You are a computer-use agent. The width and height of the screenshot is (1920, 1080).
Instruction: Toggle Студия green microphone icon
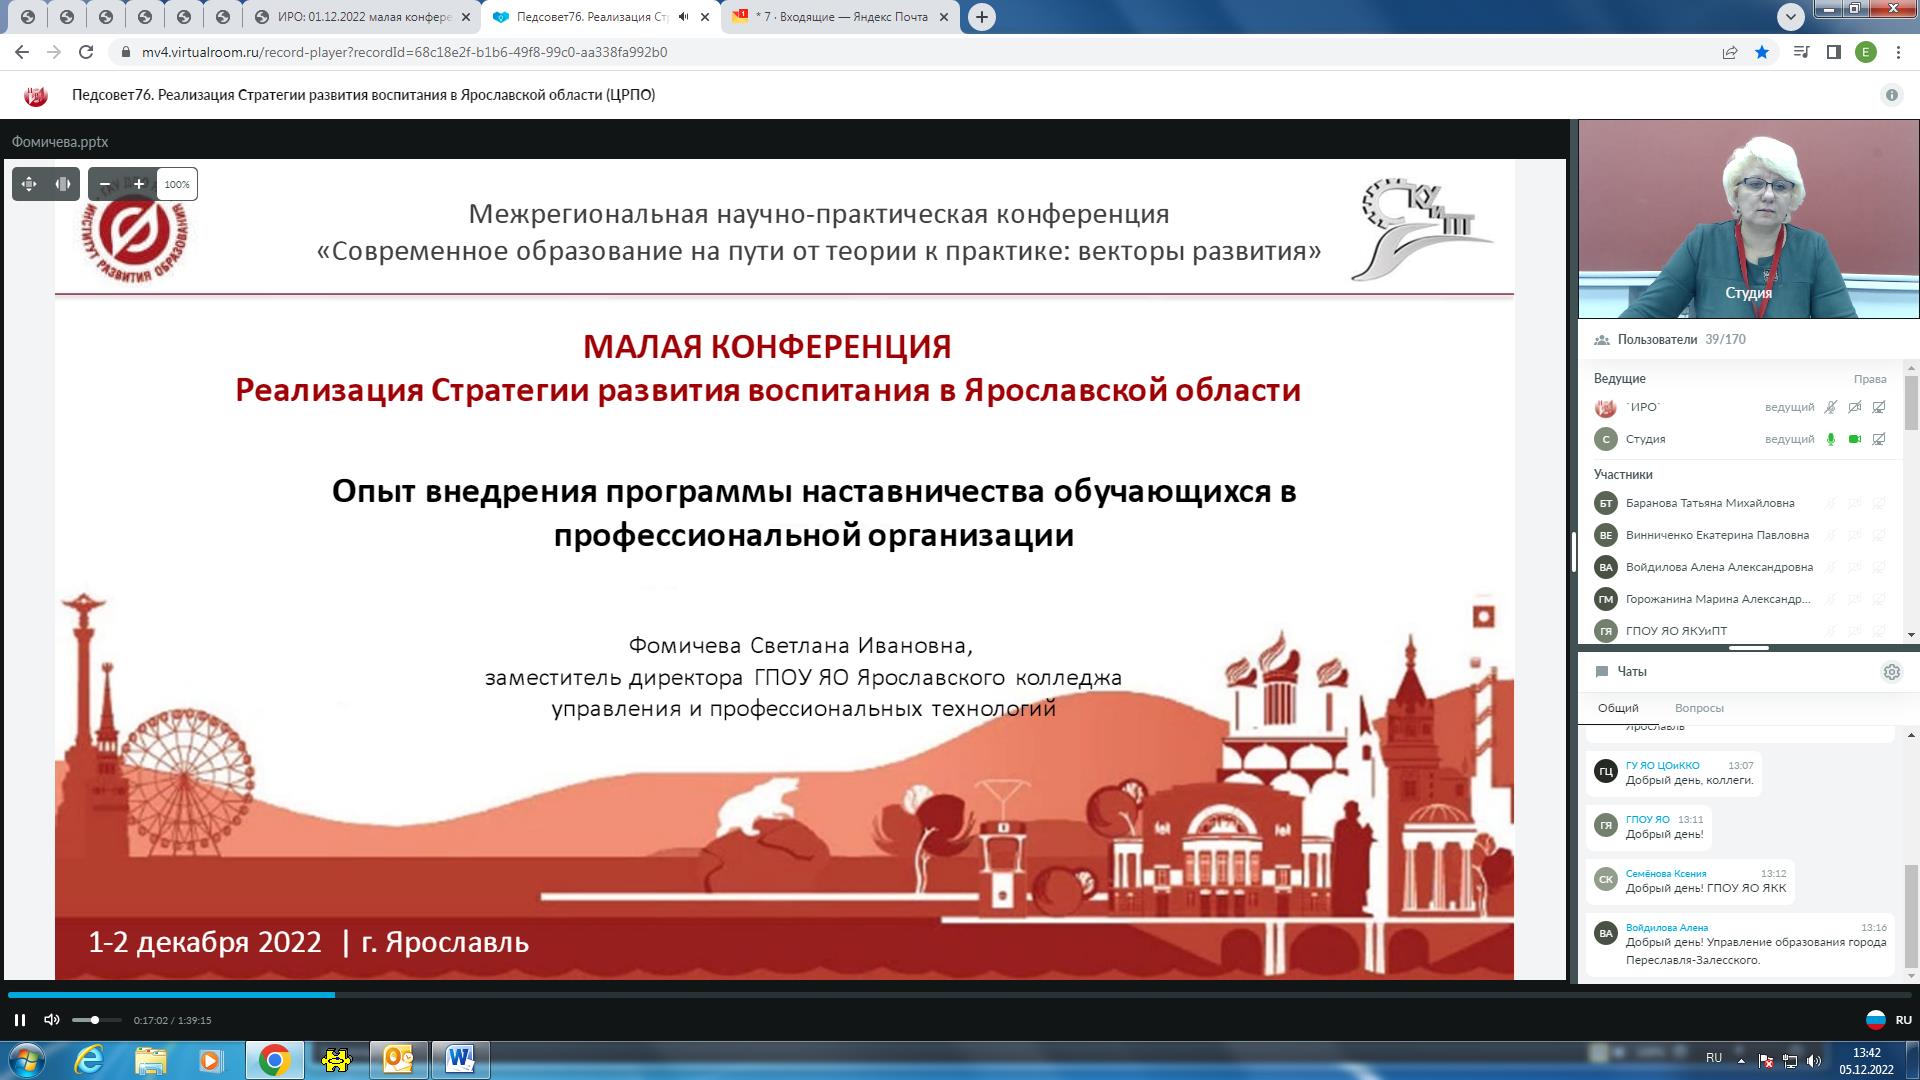click(x=1831, y=439)
